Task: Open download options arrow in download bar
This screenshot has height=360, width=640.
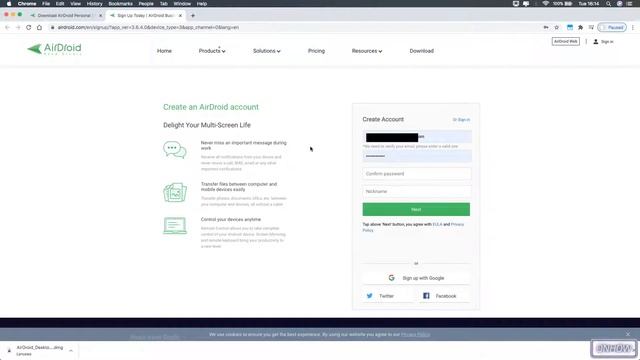Action: point(71,351)
